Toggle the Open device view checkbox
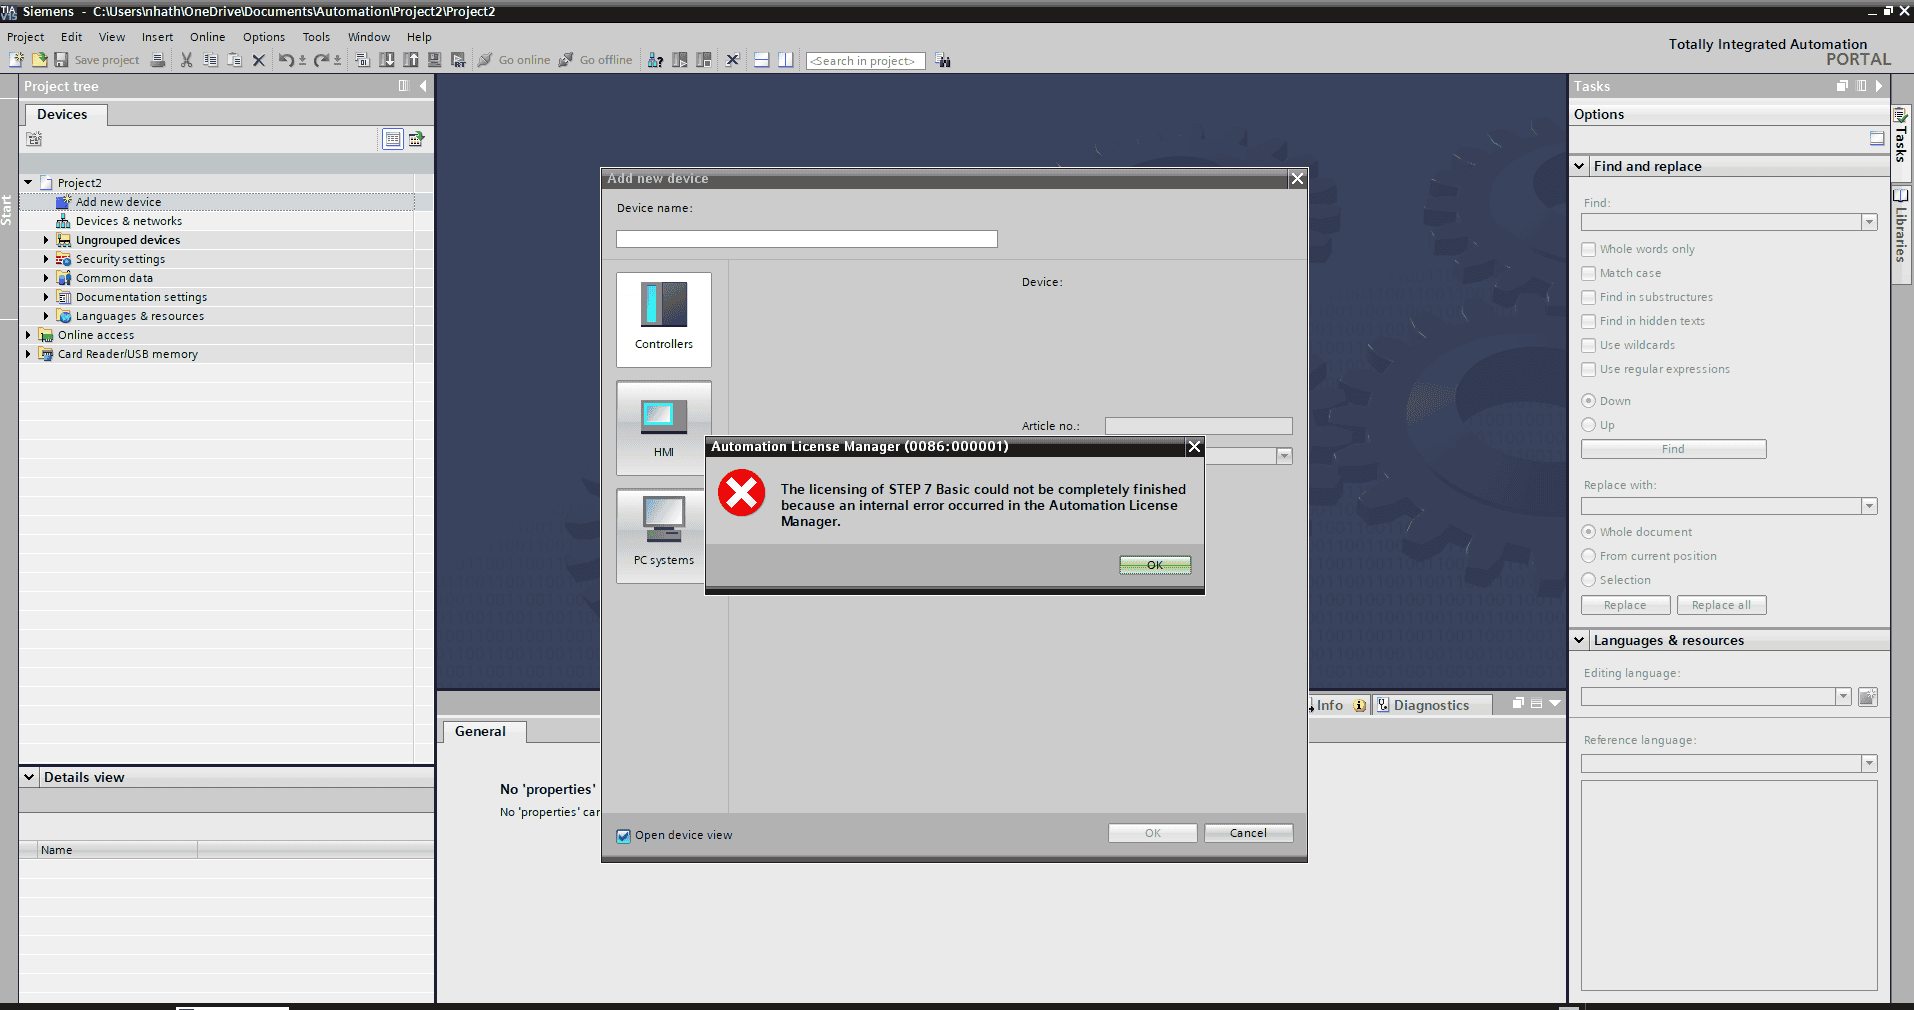 coord(624,836)
